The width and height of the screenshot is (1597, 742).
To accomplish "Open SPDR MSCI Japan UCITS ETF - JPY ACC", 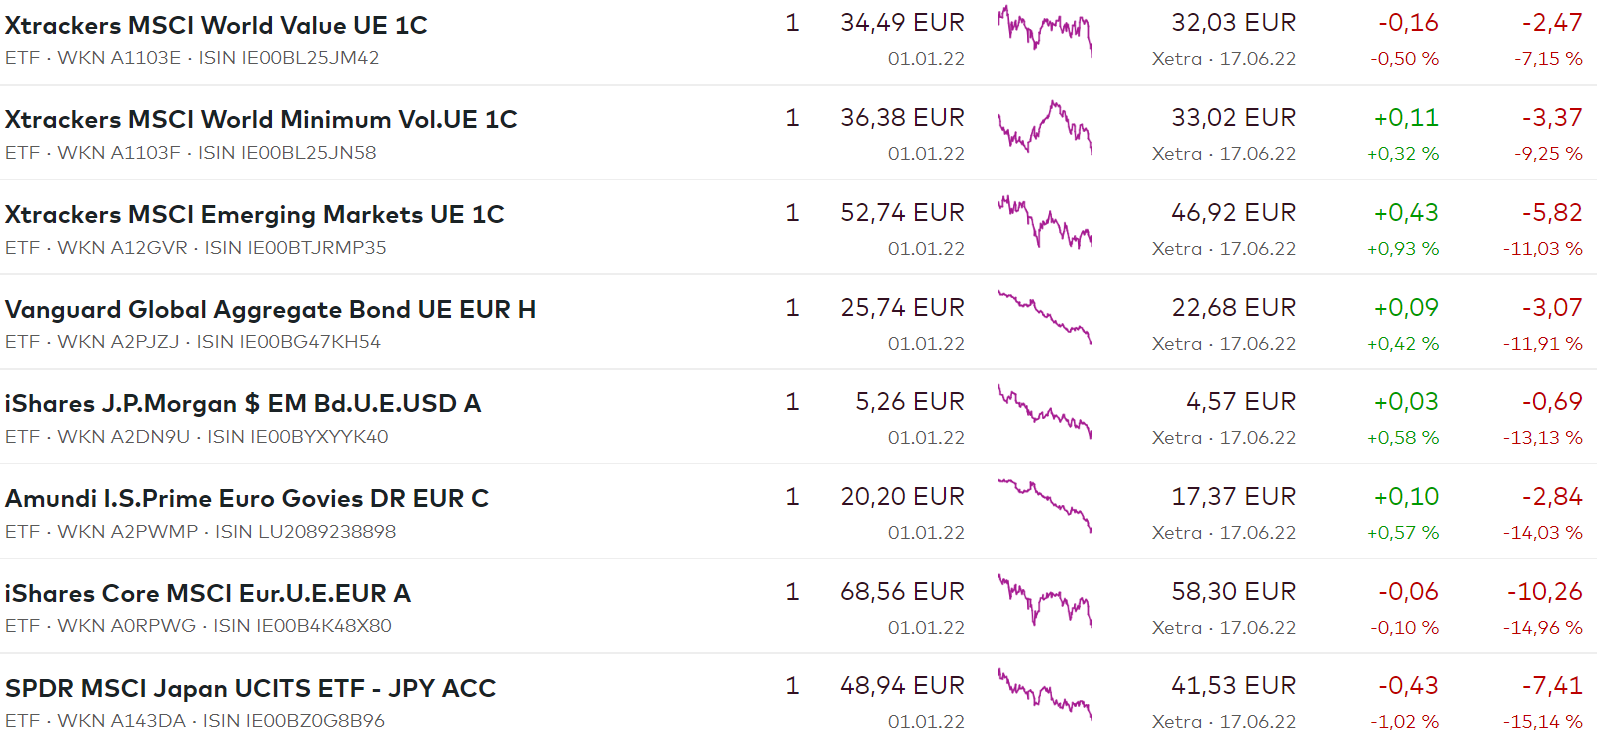I will click(251, 689).
